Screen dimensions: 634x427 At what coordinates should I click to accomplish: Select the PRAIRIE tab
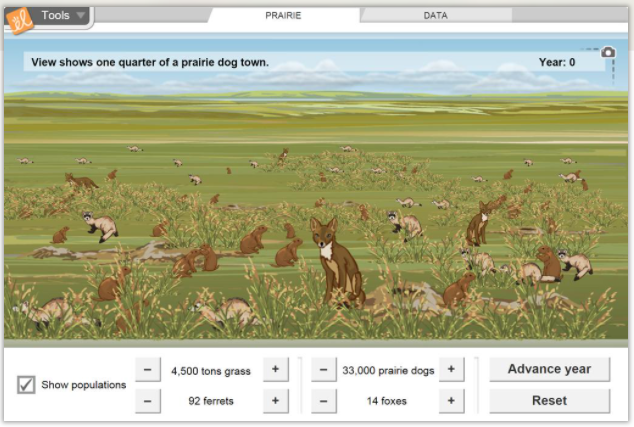(x=283, y=15)
